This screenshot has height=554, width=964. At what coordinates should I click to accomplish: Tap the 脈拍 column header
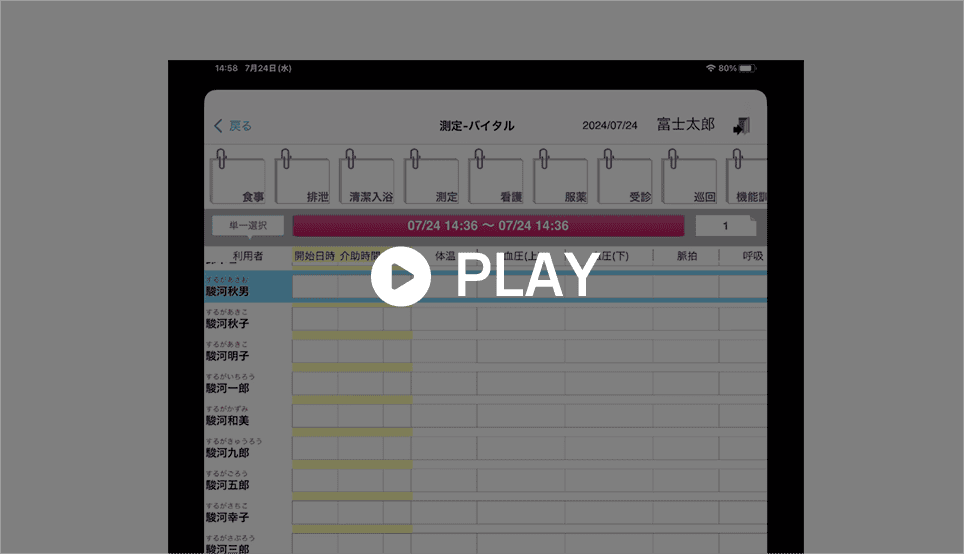(x=687, y=256)
